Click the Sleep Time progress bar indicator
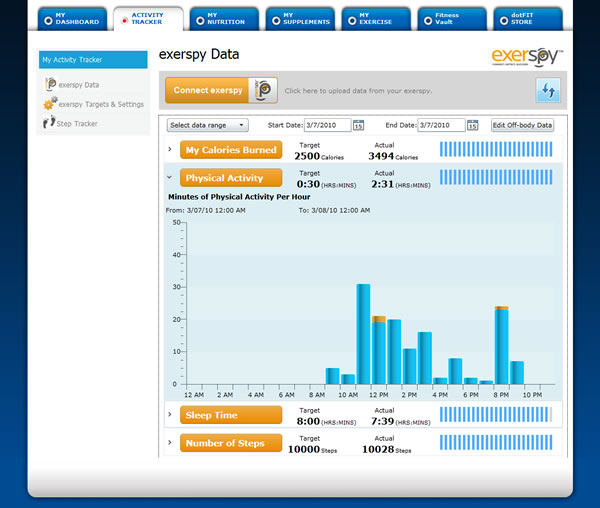Viewport: 600px width, 508px height. coord(496,415)
